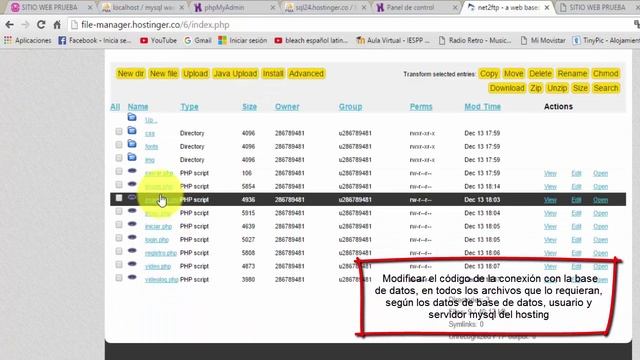Click the PHP icon of the 5915-byte script
The height and width of the screenshot is (360, 640).
pos(132,211)
